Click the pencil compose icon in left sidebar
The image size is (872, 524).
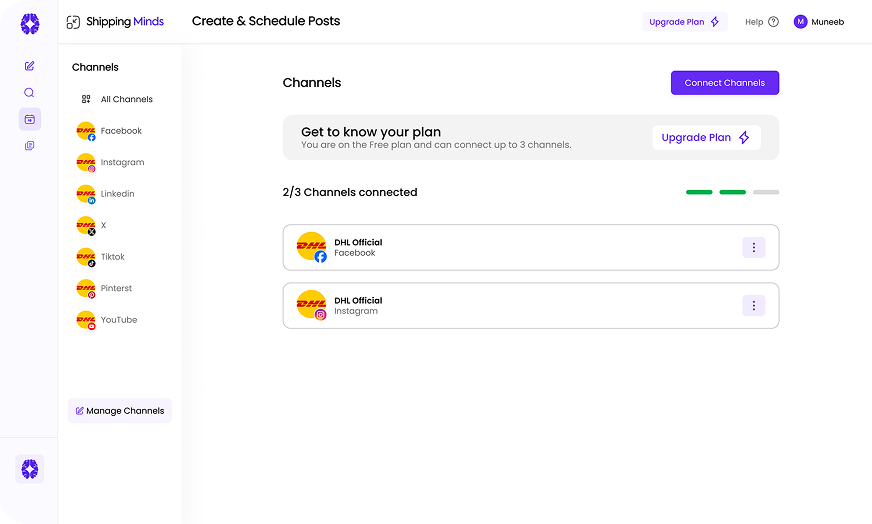click(x=30, y=66)
